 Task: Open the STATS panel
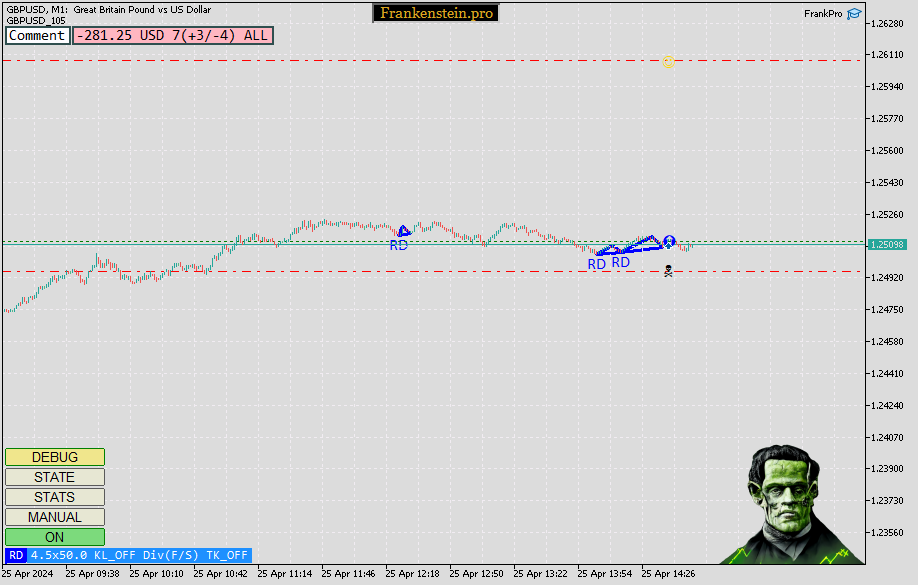click(x=55, y=497)
